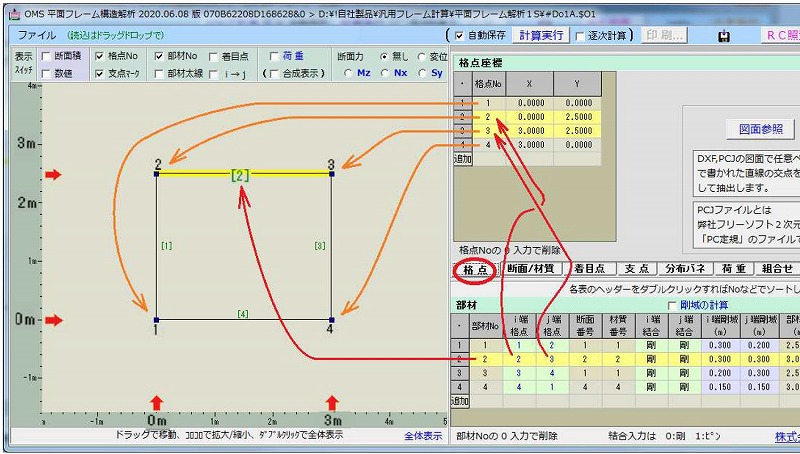Image resolution: width=800 pixels, height=454 pixels.
Task: Click the 全体表示 link
Action: [x=423, y=436]
